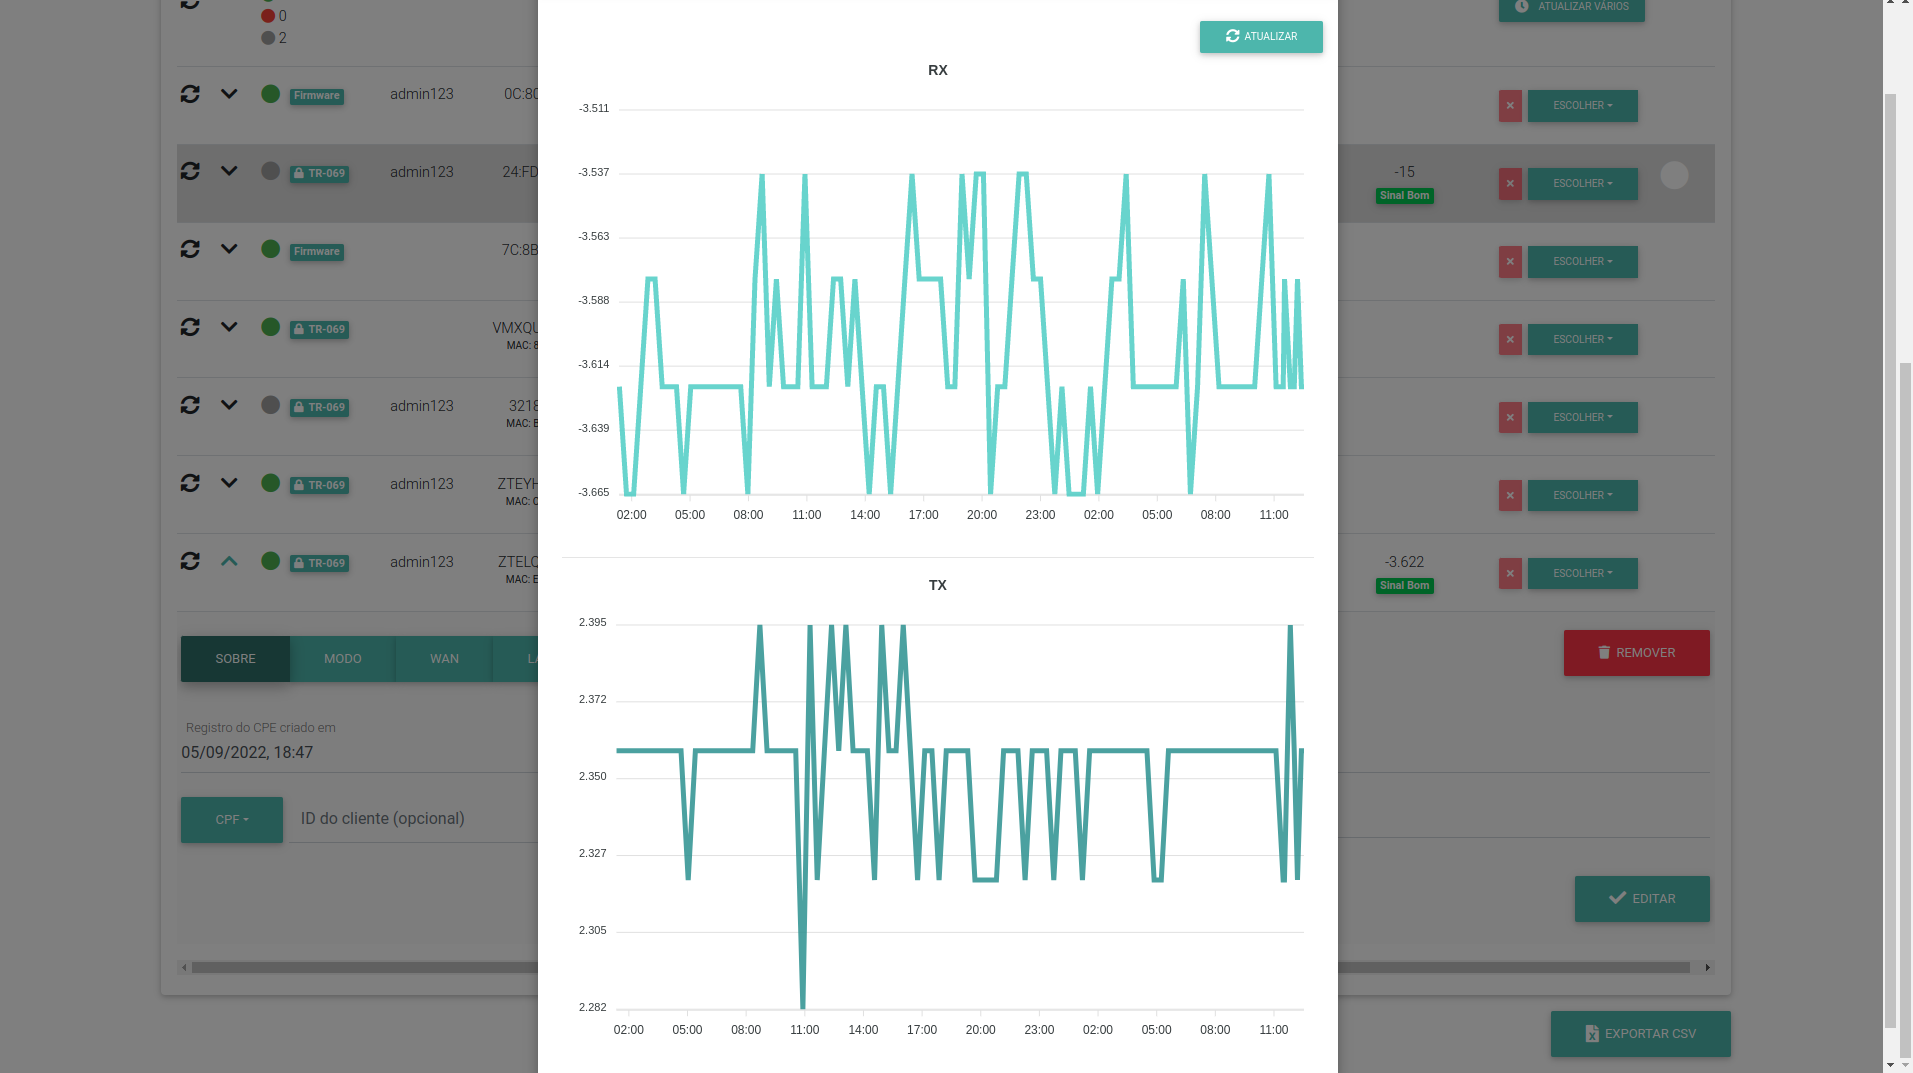Click the ATUALIZAR button in the chart modal
Image resolution: width=1913 pixels, height=1073 pixels.
(x=1261, y=37)
